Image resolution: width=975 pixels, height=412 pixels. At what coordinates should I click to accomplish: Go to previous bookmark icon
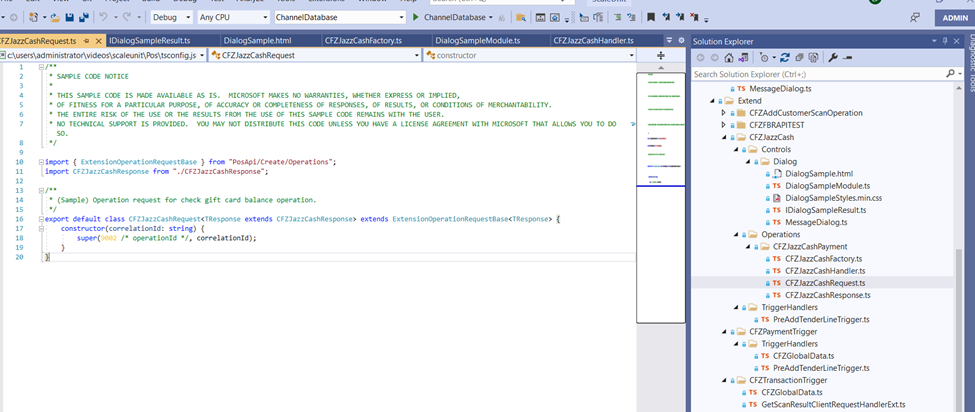(666, 17)
